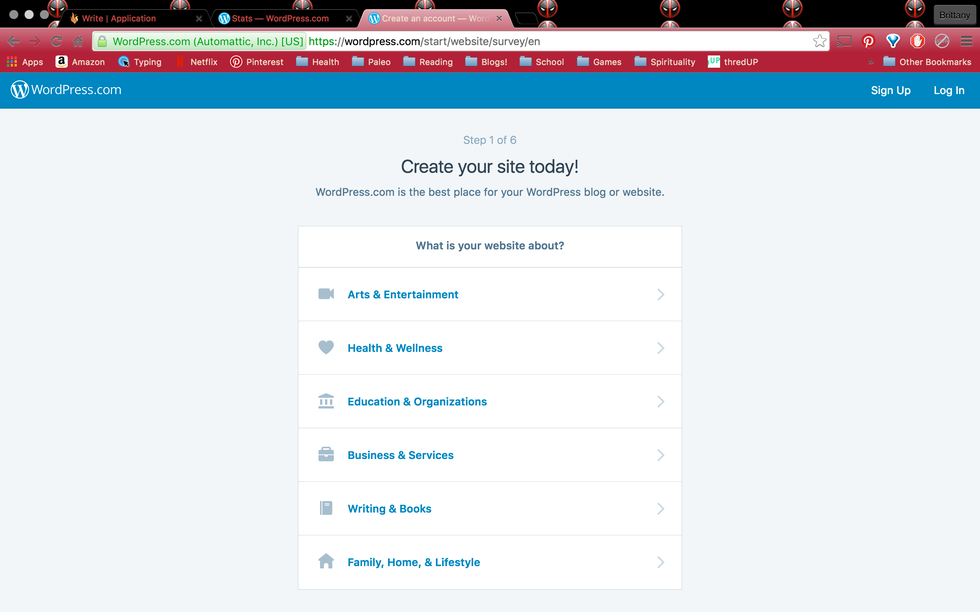Open the Netflix bookmark
Viewport: 980px width, 612px height.
[197, 62]
